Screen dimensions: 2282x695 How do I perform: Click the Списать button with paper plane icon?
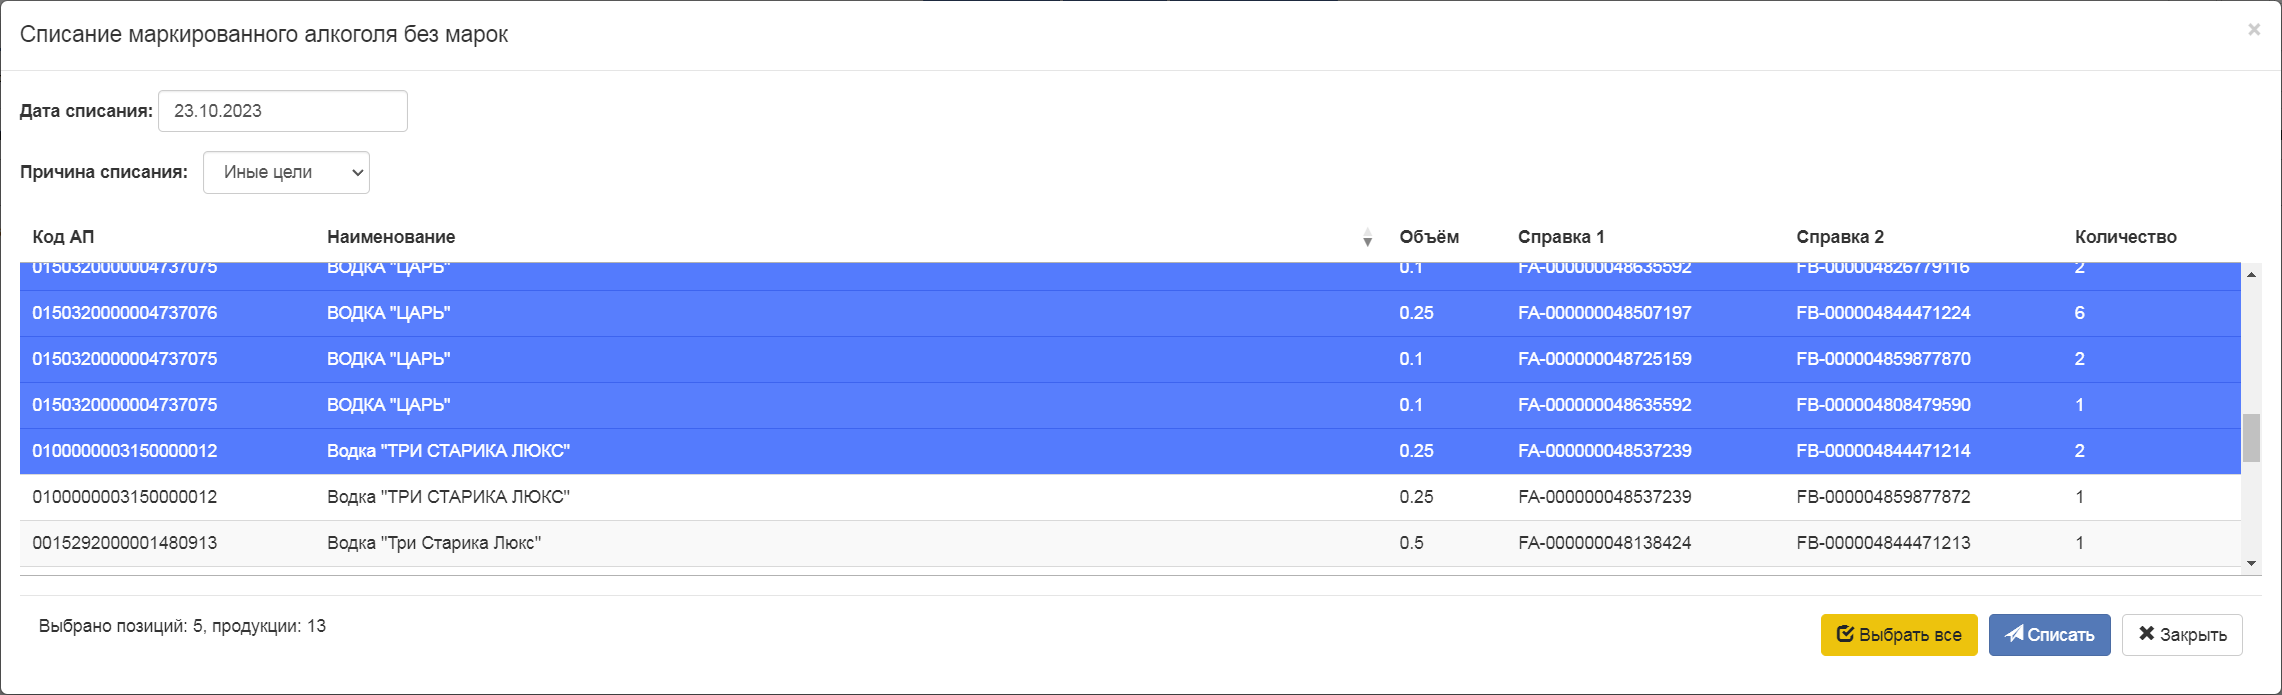pyautogui.click(x=2048, y=635)
